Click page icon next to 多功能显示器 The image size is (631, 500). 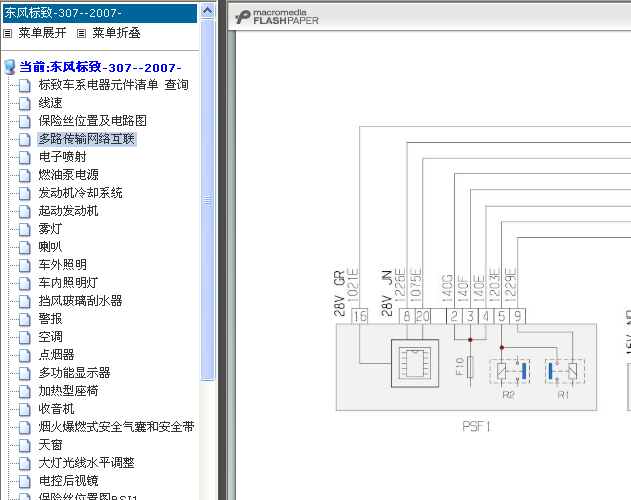click(25, 373)
